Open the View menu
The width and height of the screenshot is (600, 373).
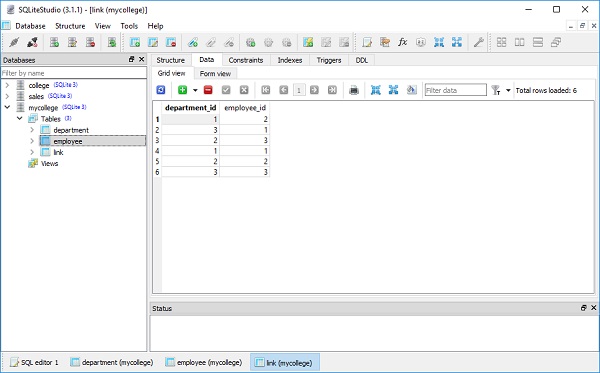[103, 26]
